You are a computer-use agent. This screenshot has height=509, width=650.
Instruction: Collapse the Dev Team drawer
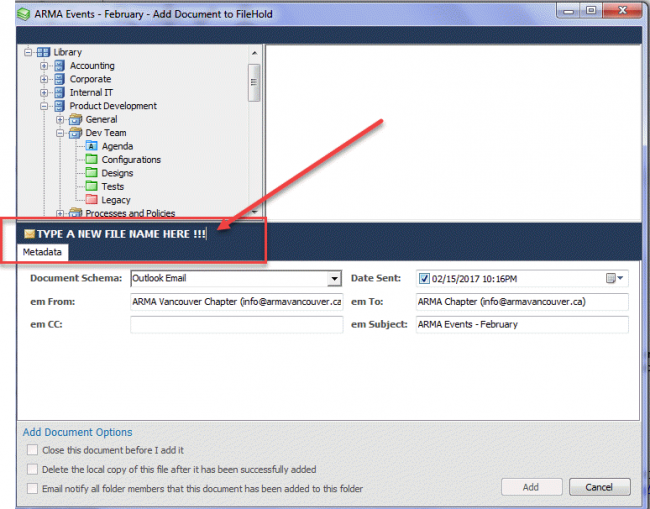click(60, 133)
